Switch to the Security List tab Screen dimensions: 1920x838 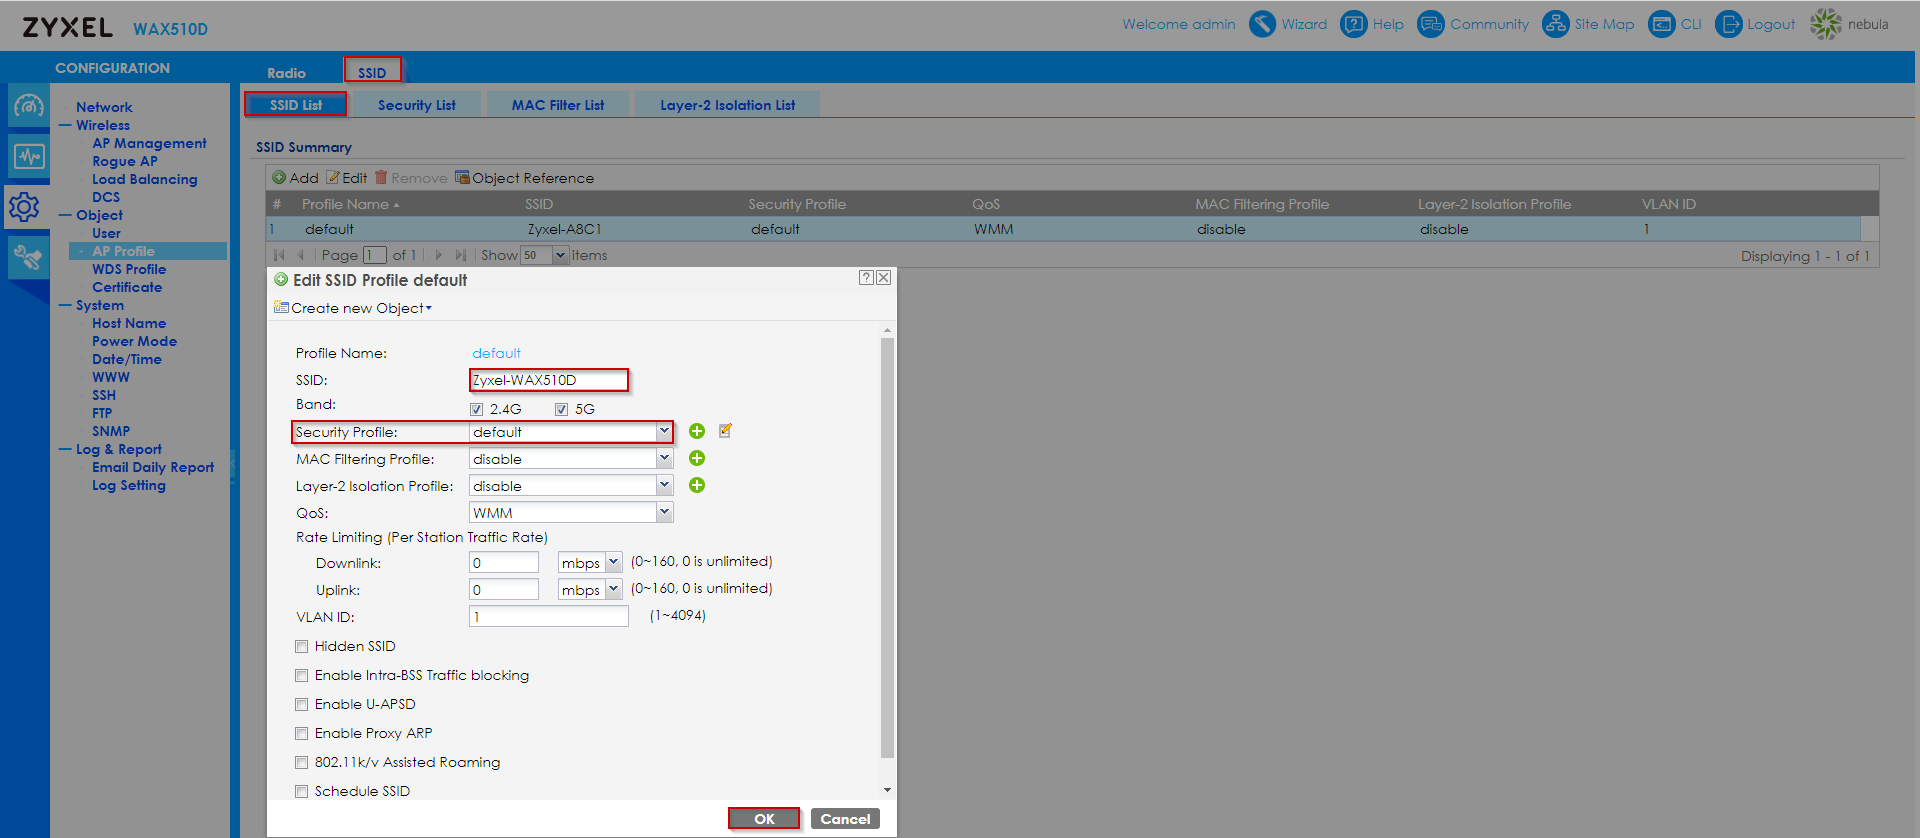pos(416,105)
